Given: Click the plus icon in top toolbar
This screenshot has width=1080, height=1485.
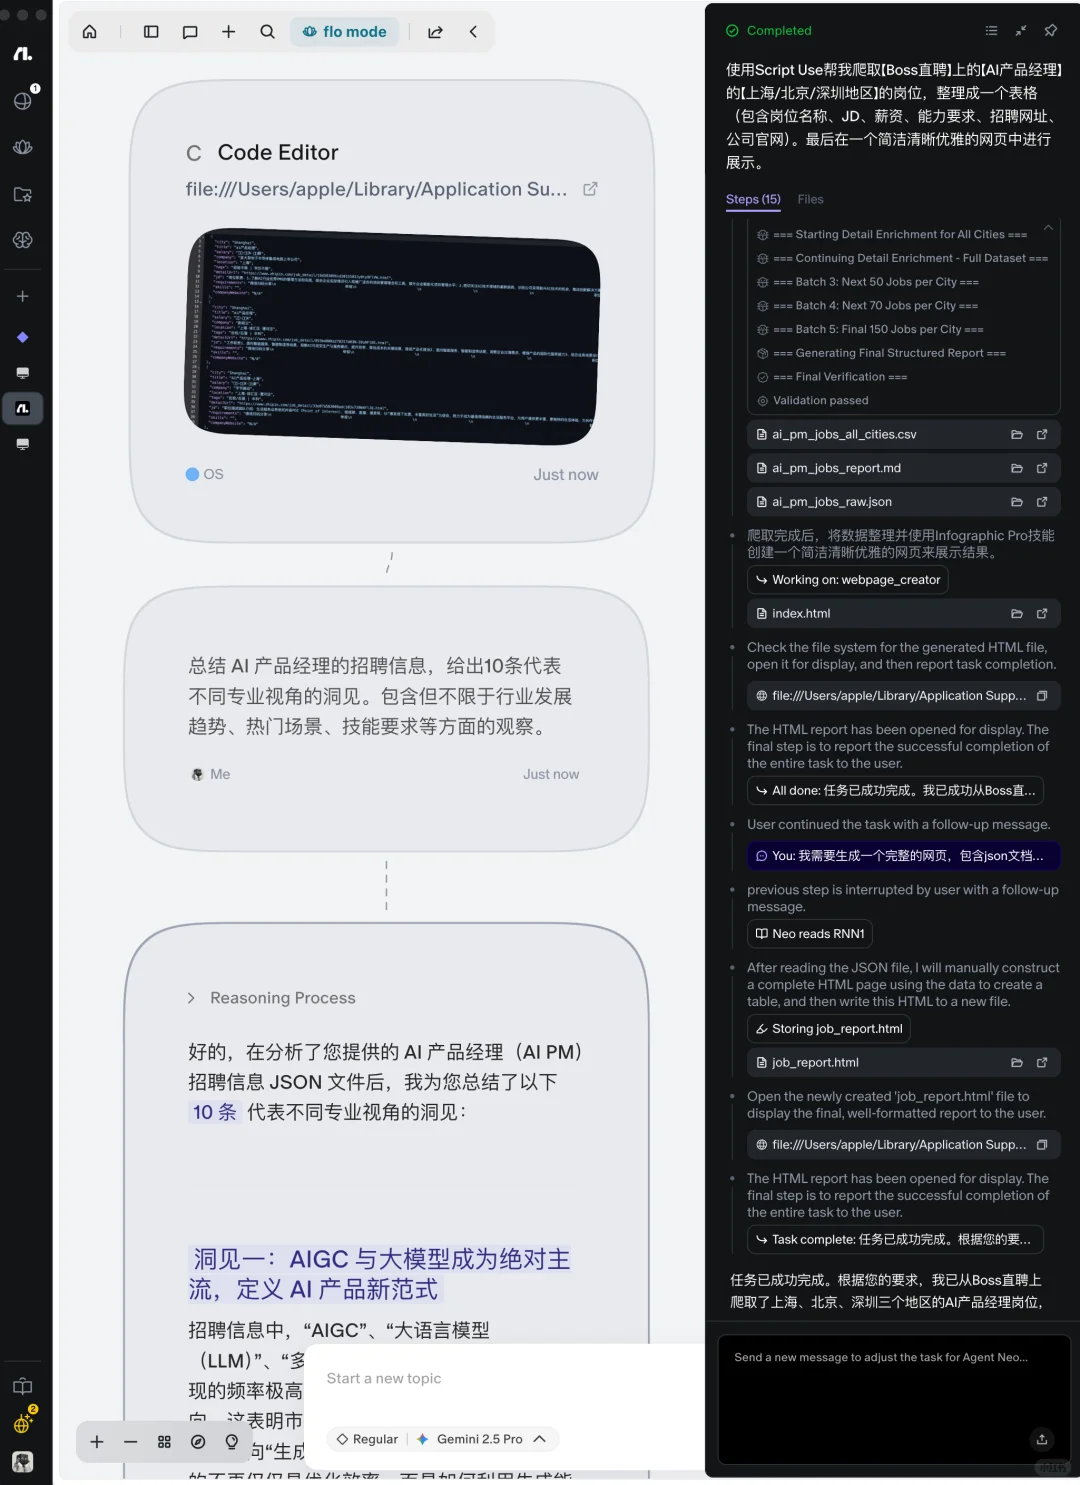Looking at the screenshot, I should coord(228,32).
